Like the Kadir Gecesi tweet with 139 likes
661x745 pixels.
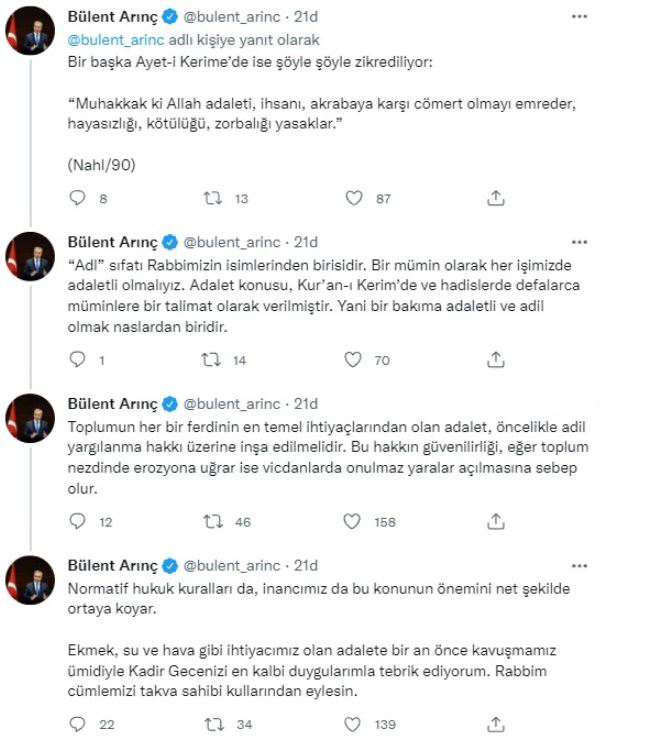(352, 722)
